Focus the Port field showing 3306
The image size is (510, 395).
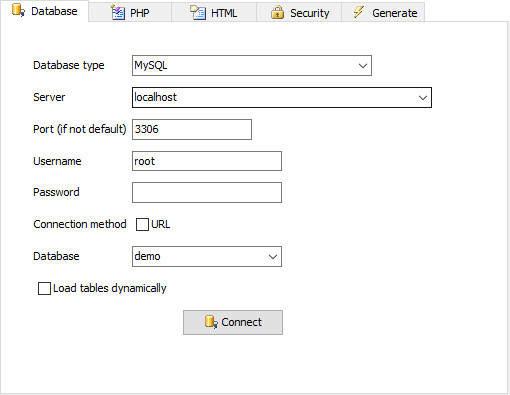coord(192,129)
